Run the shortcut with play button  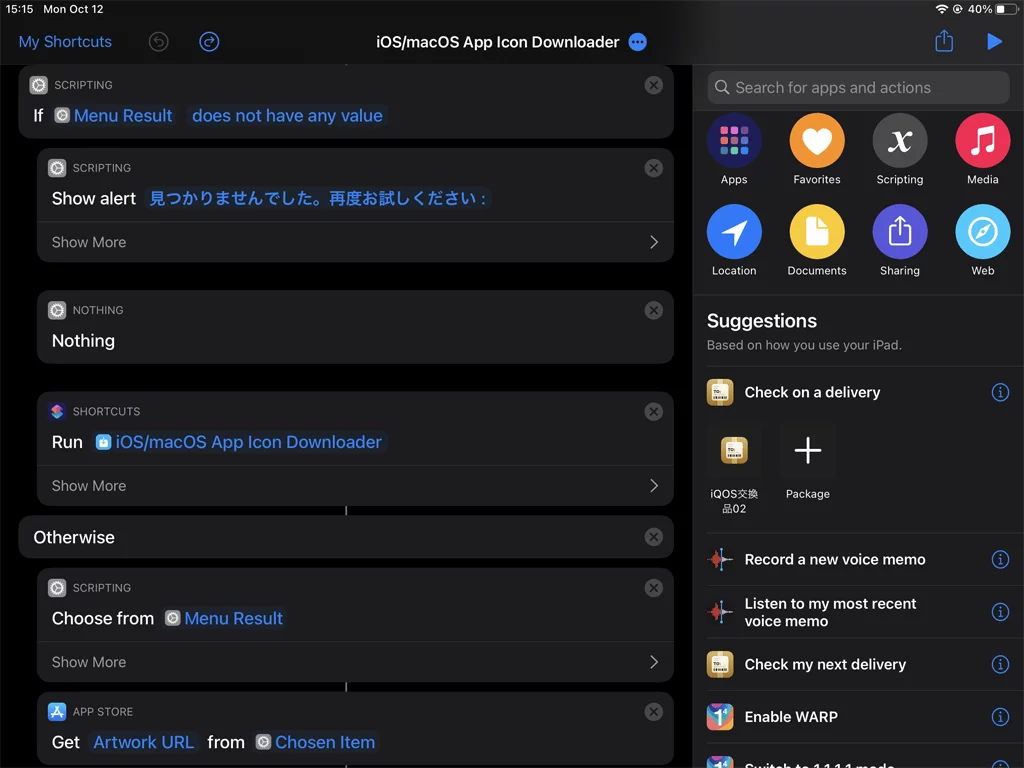tap(994, 42)
